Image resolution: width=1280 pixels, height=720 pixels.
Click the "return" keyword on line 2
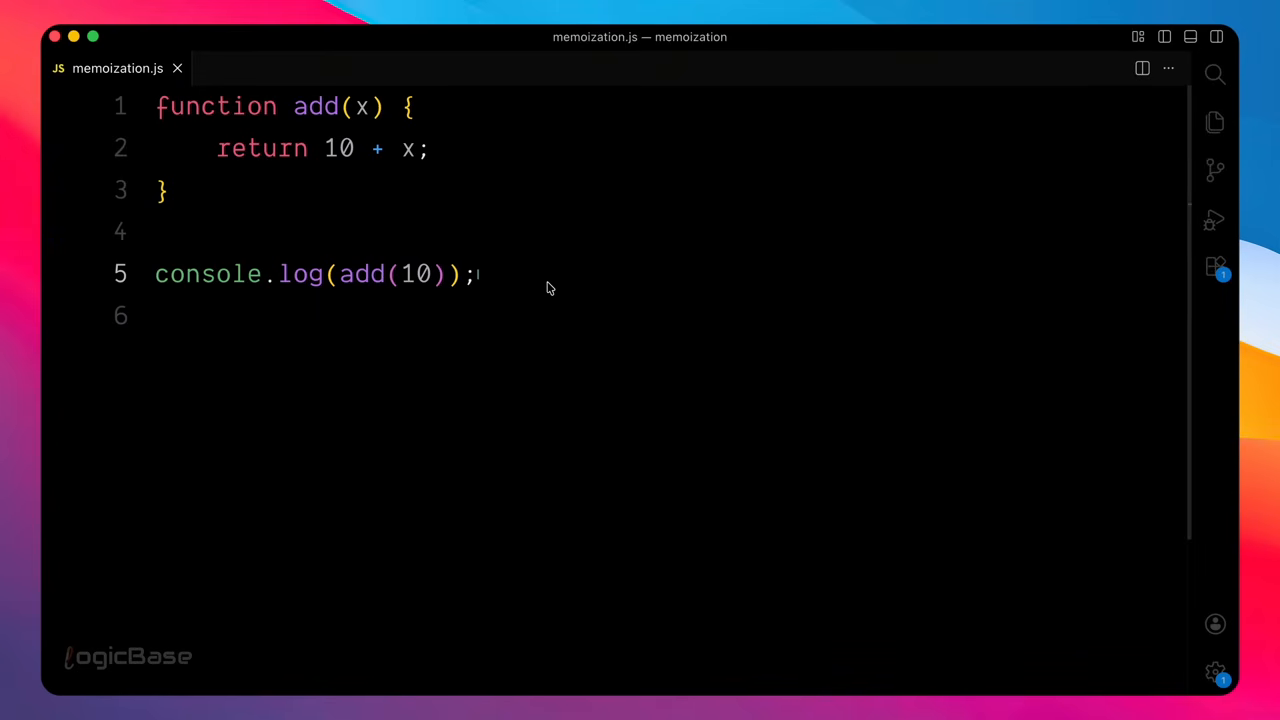(x=262, y=148)
